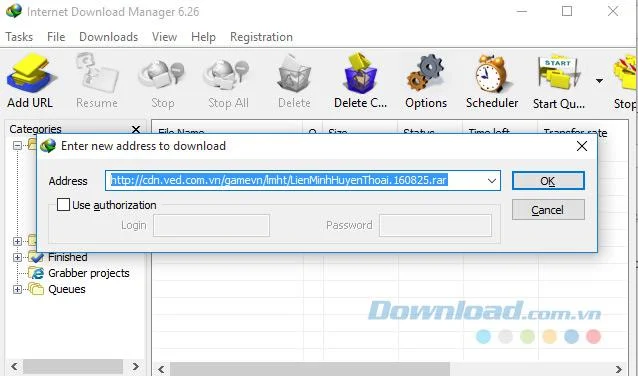Image resolution: width=638 pixels, height=376 pixels.
Task: Open the View menu
Action: (164, 37)
